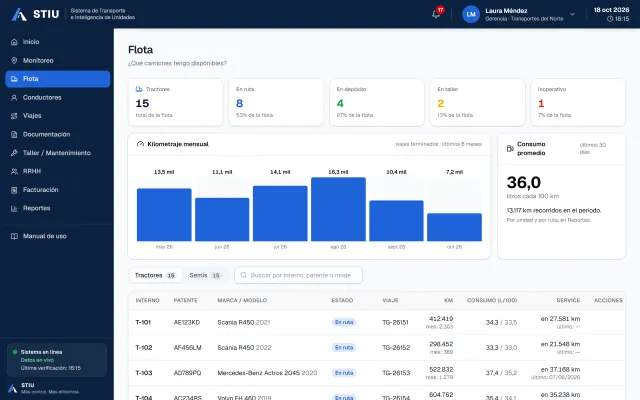Image resolution: width=640 pixels, height=400 pixels.
Task: Click the LM user avatar
Action: pos(471,14)
